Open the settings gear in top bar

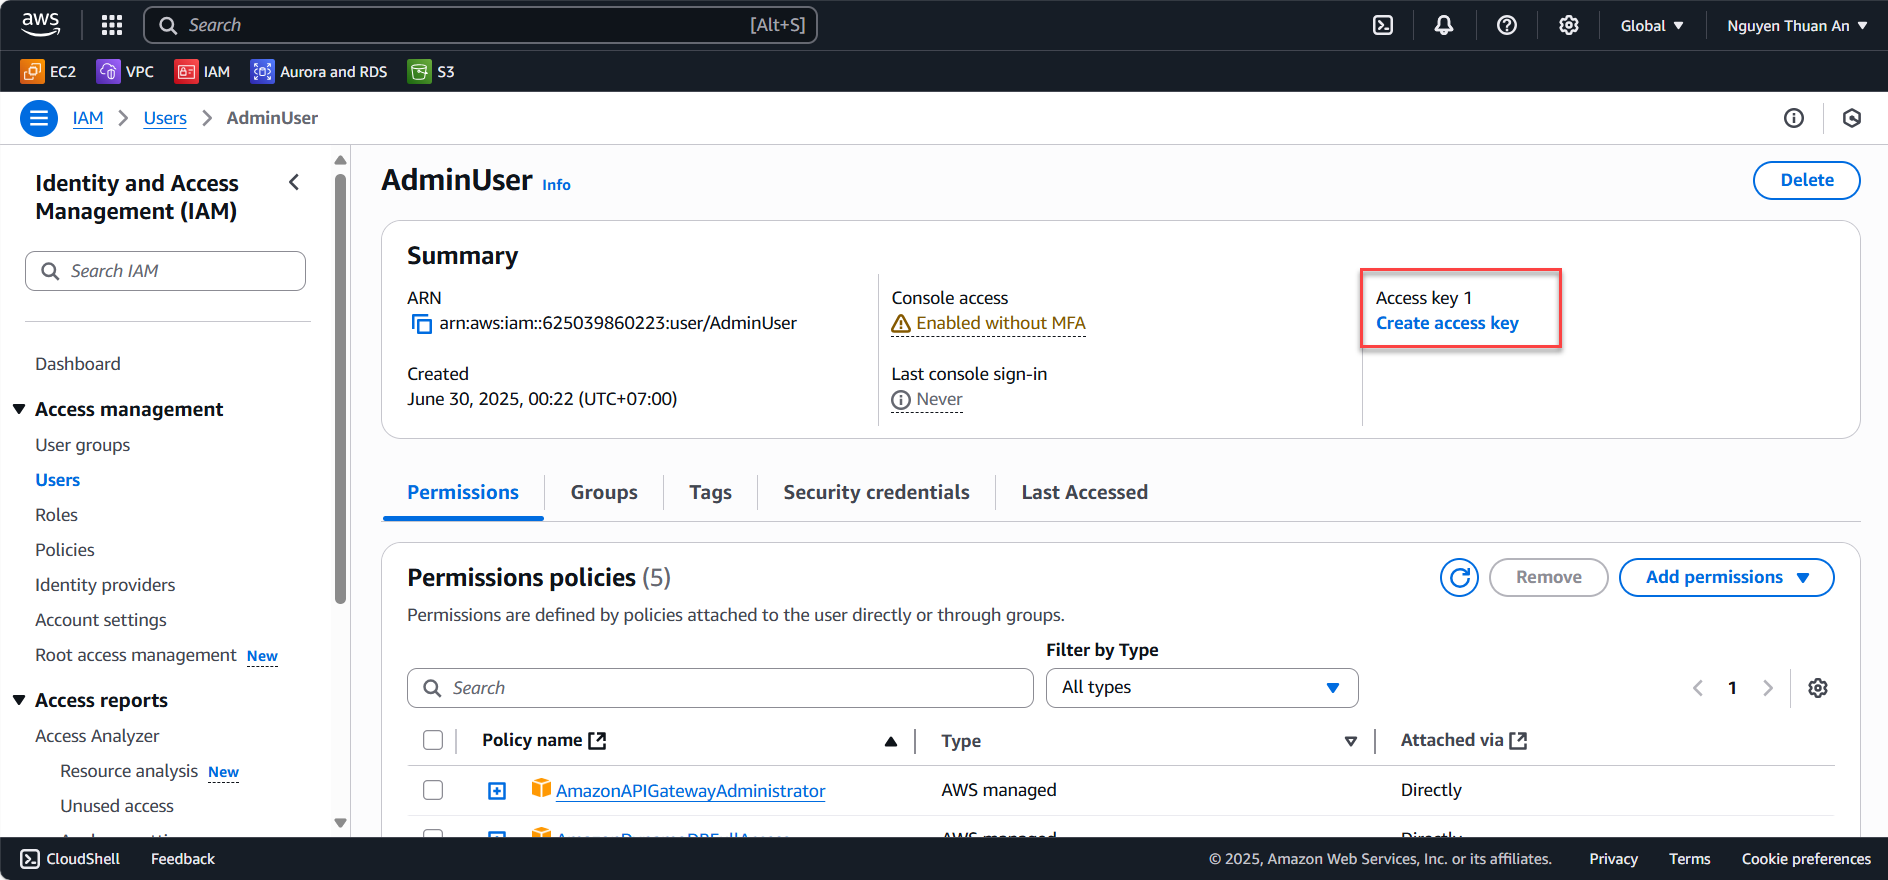tap(1569, 25)
